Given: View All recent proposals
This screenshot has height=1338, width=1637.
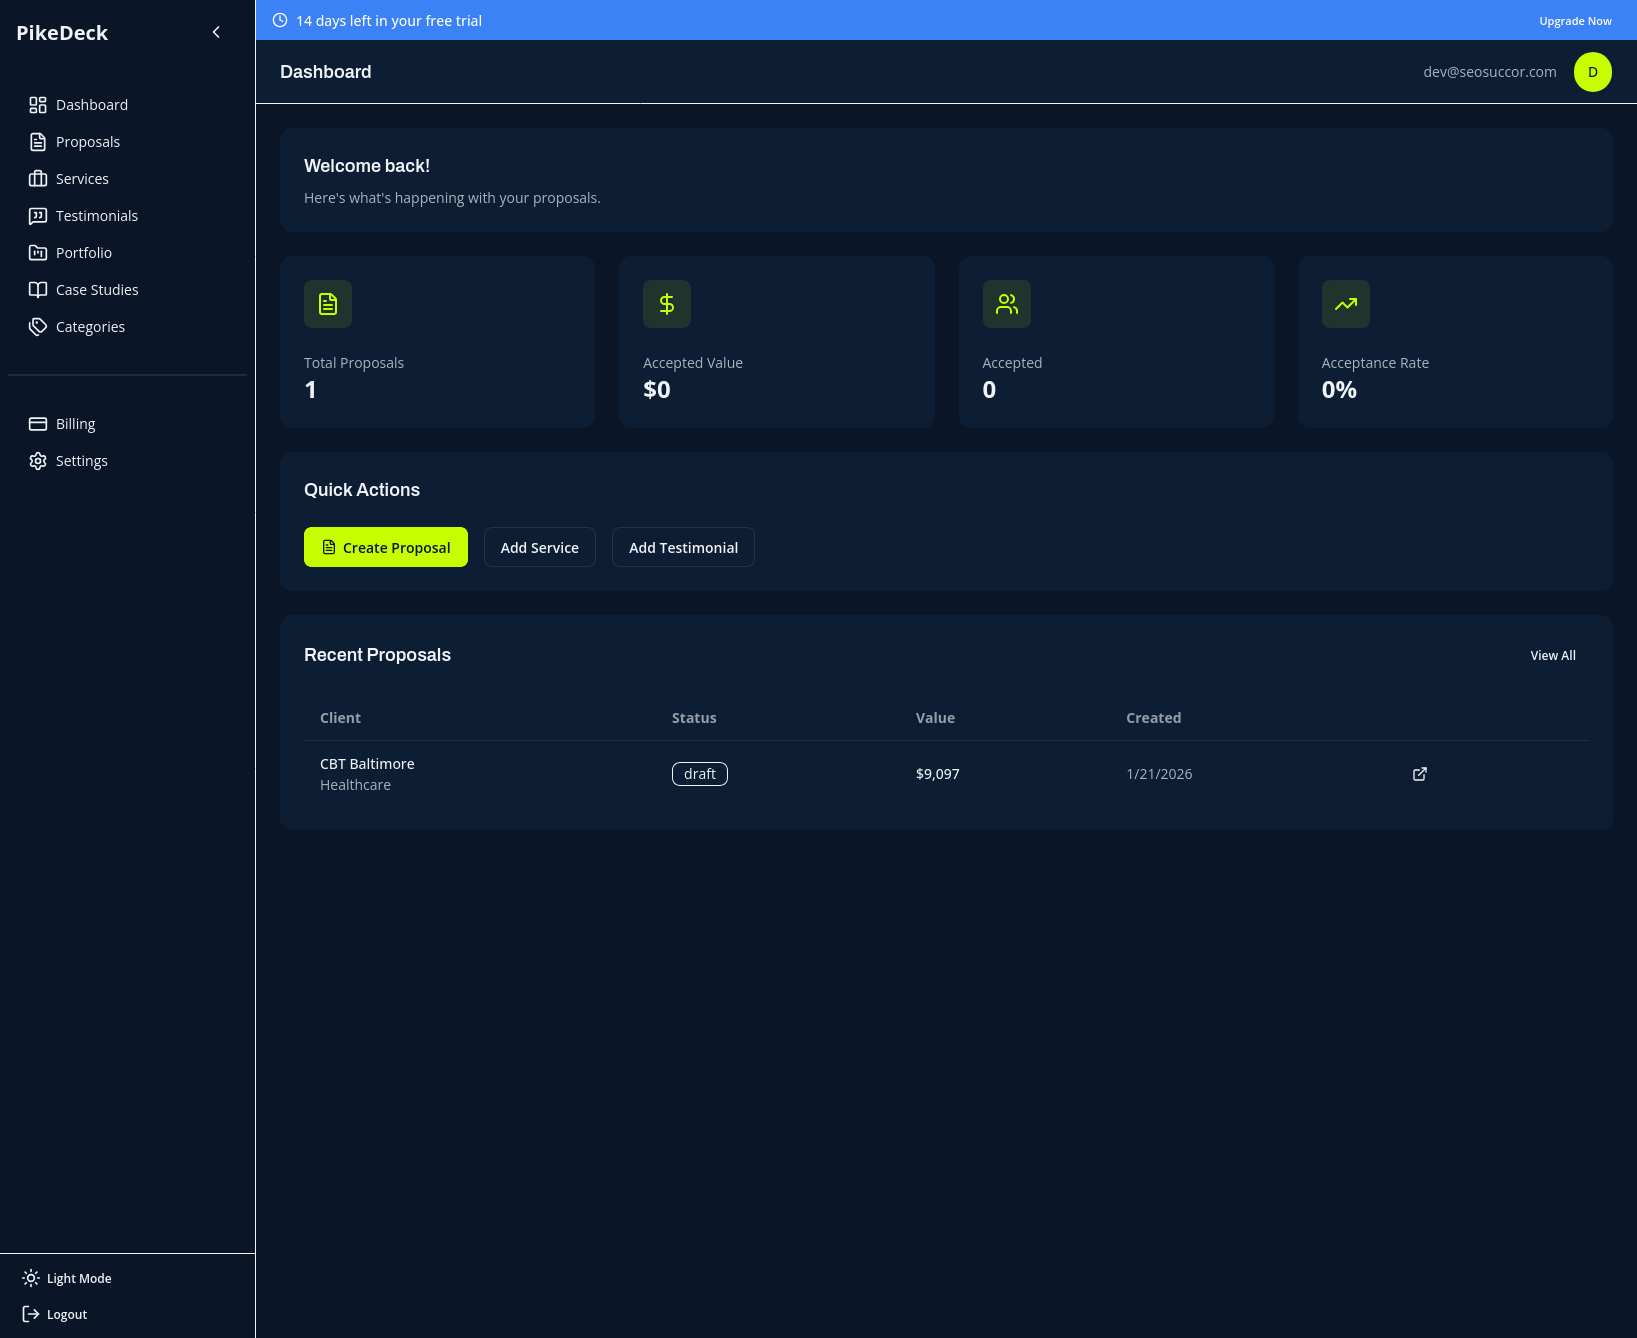Looking at the screenshot, I should (1552, 656).
